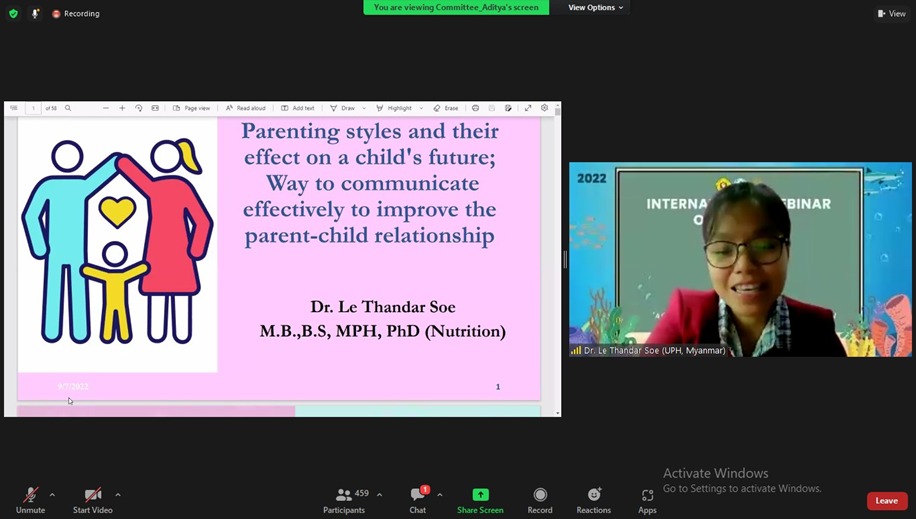
Task: Switch layout using the View button
Action: coord(891,14)
